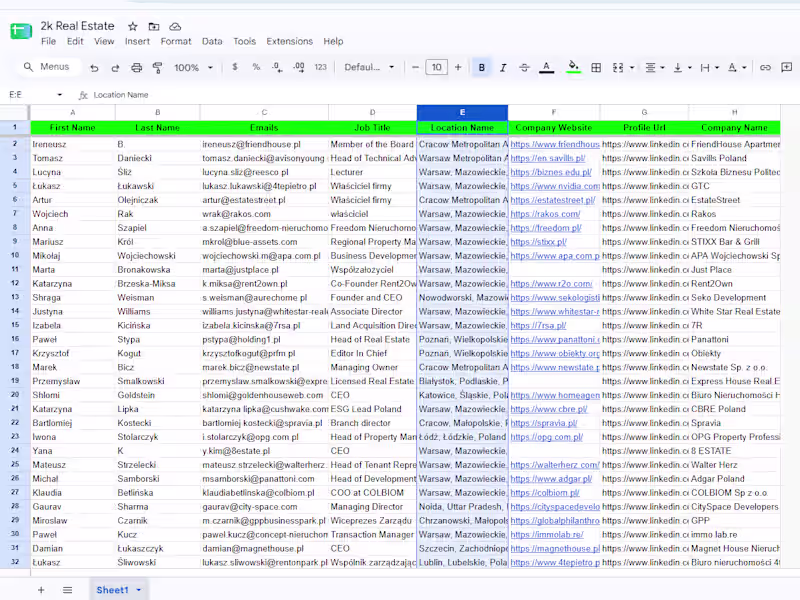
Task: Open the Format menu
Action: click(176, 41)
